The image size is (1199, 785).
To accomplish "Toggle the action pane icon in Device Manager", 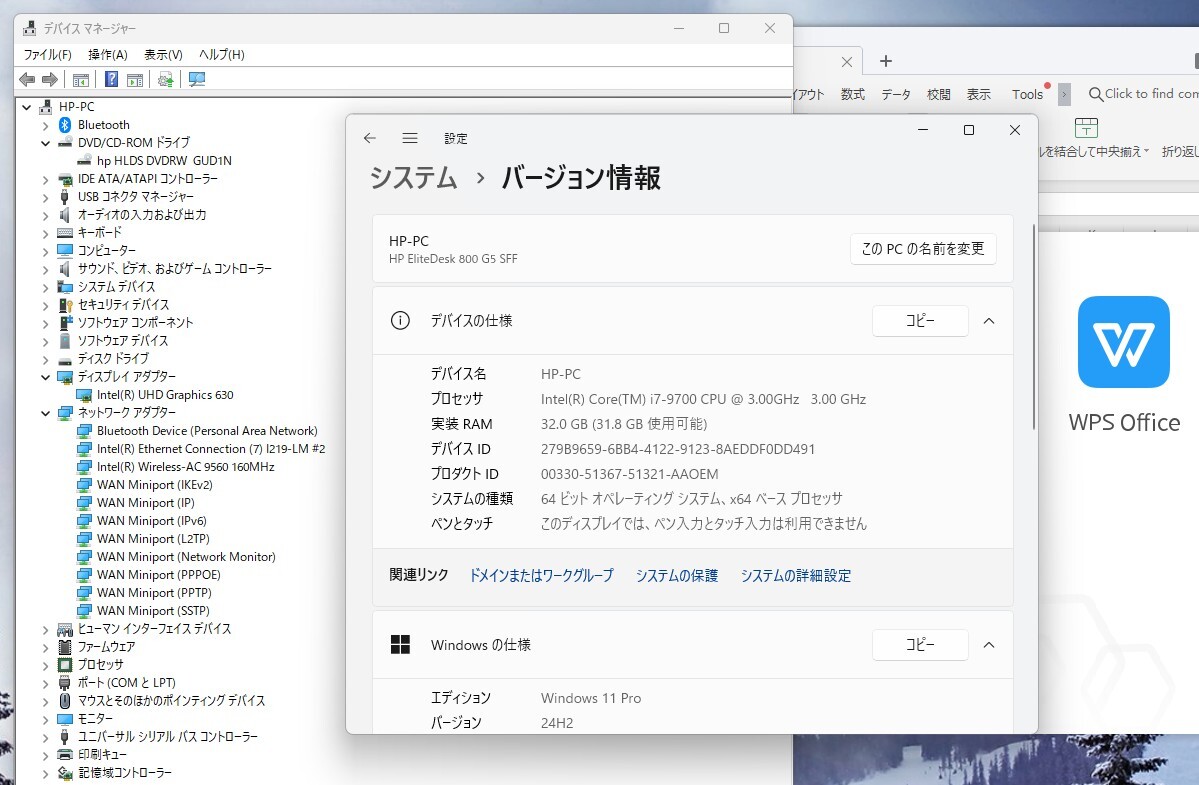I will pos(135,79).
